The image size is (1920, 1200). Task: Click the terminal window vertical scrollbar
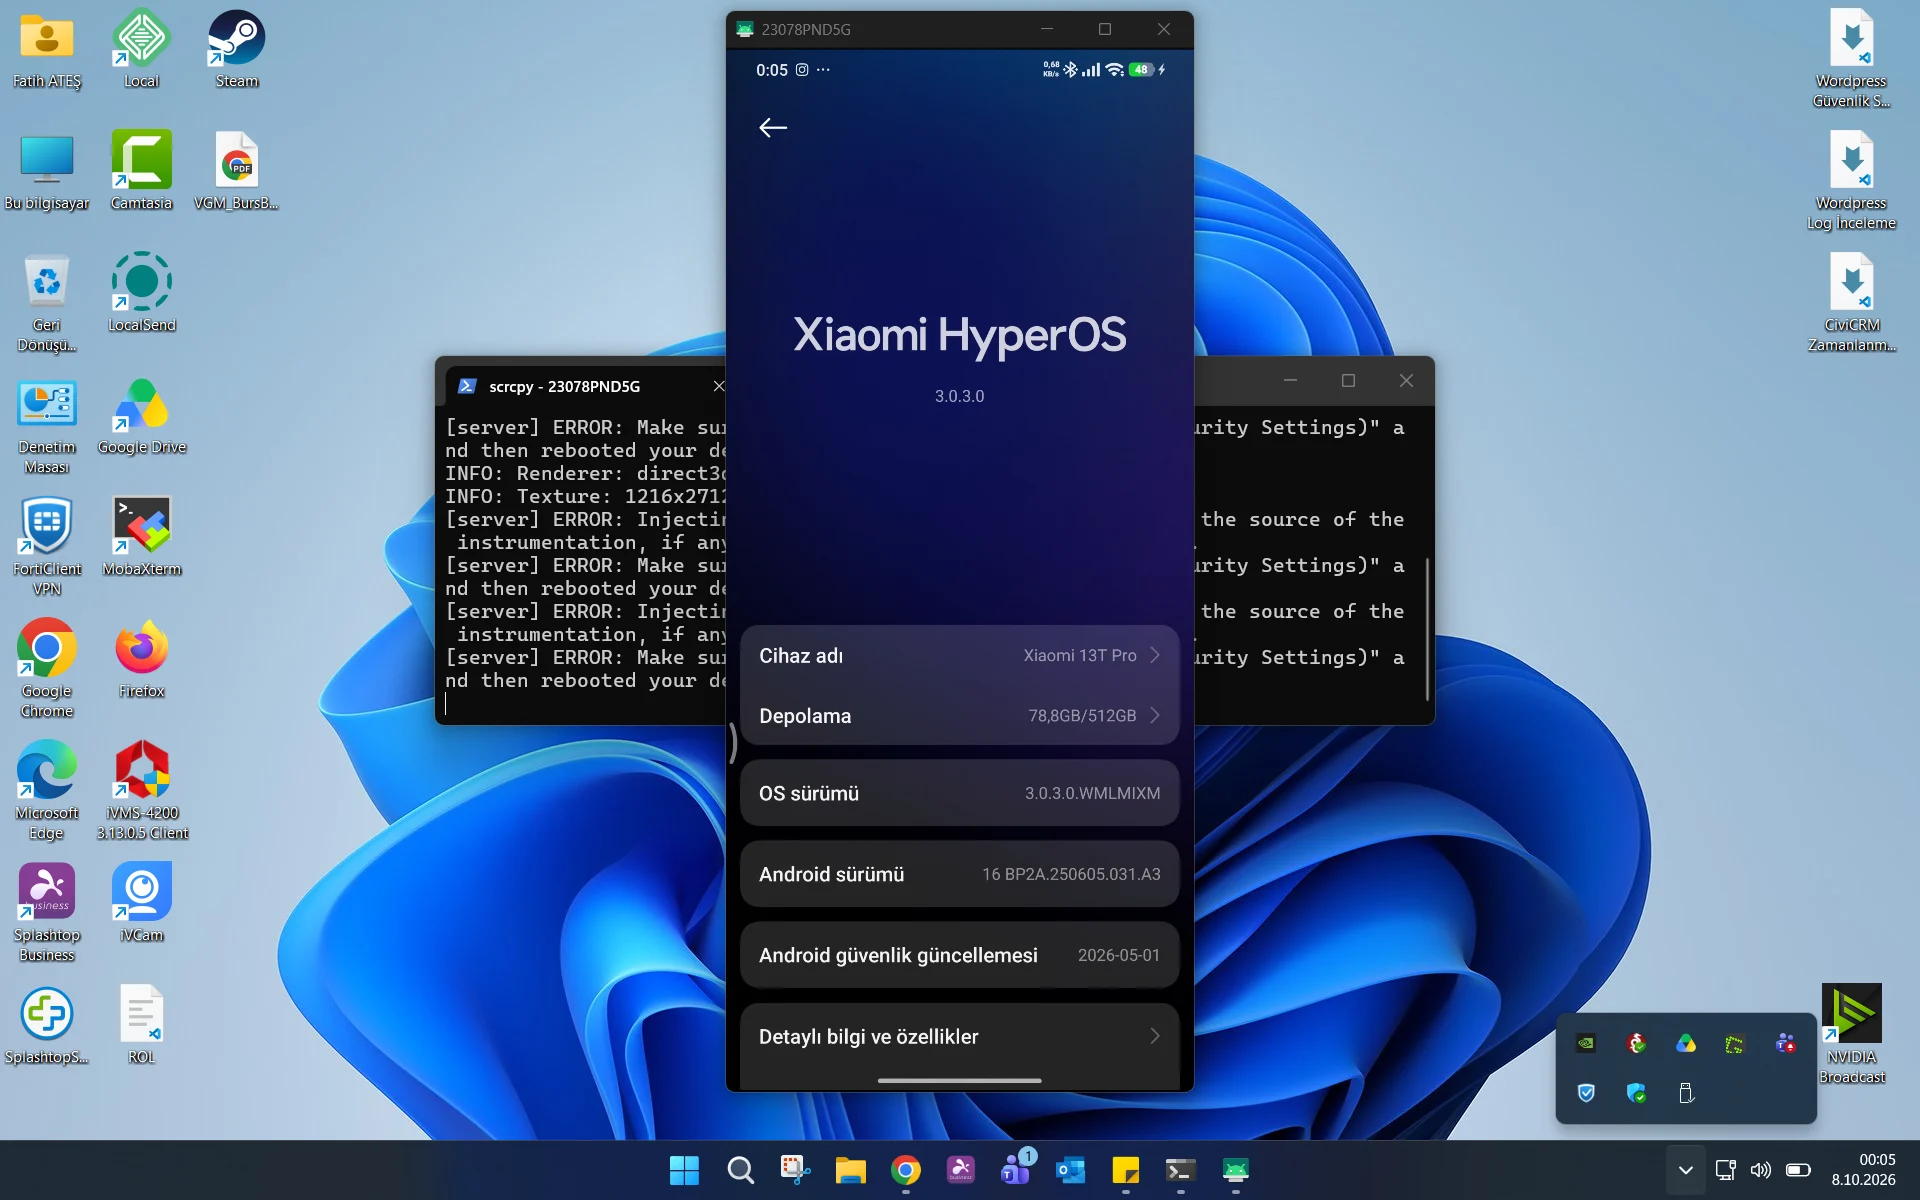[x=1427, y=629]
